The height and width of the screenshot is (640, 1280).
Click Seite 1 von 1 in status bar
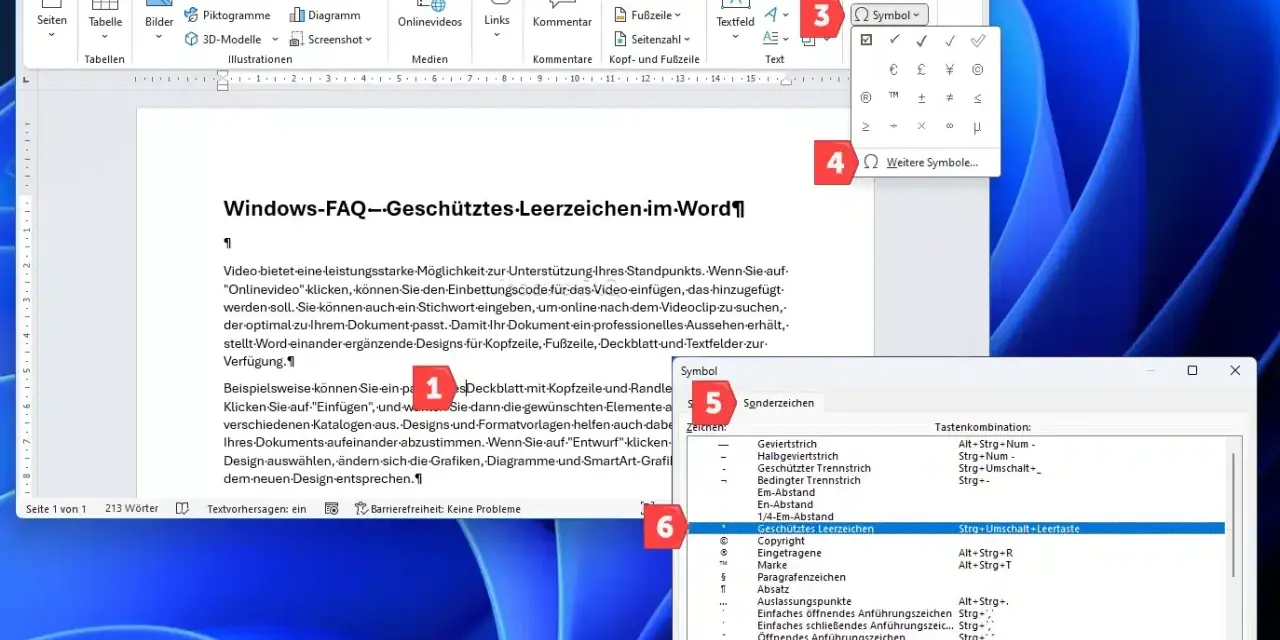[x=56, y=509]
